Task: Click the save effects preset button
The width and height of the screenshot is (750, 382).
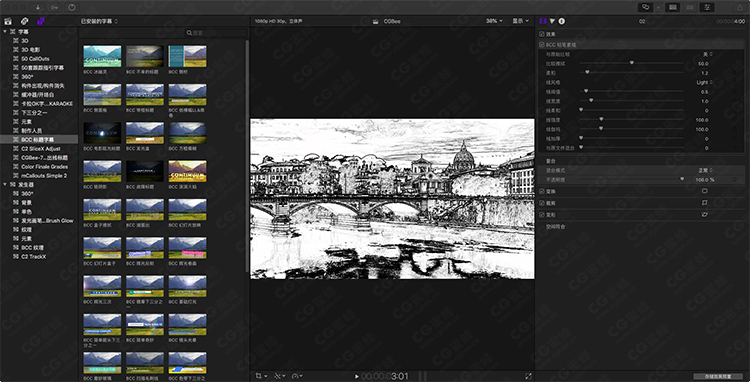Action: 718,376
